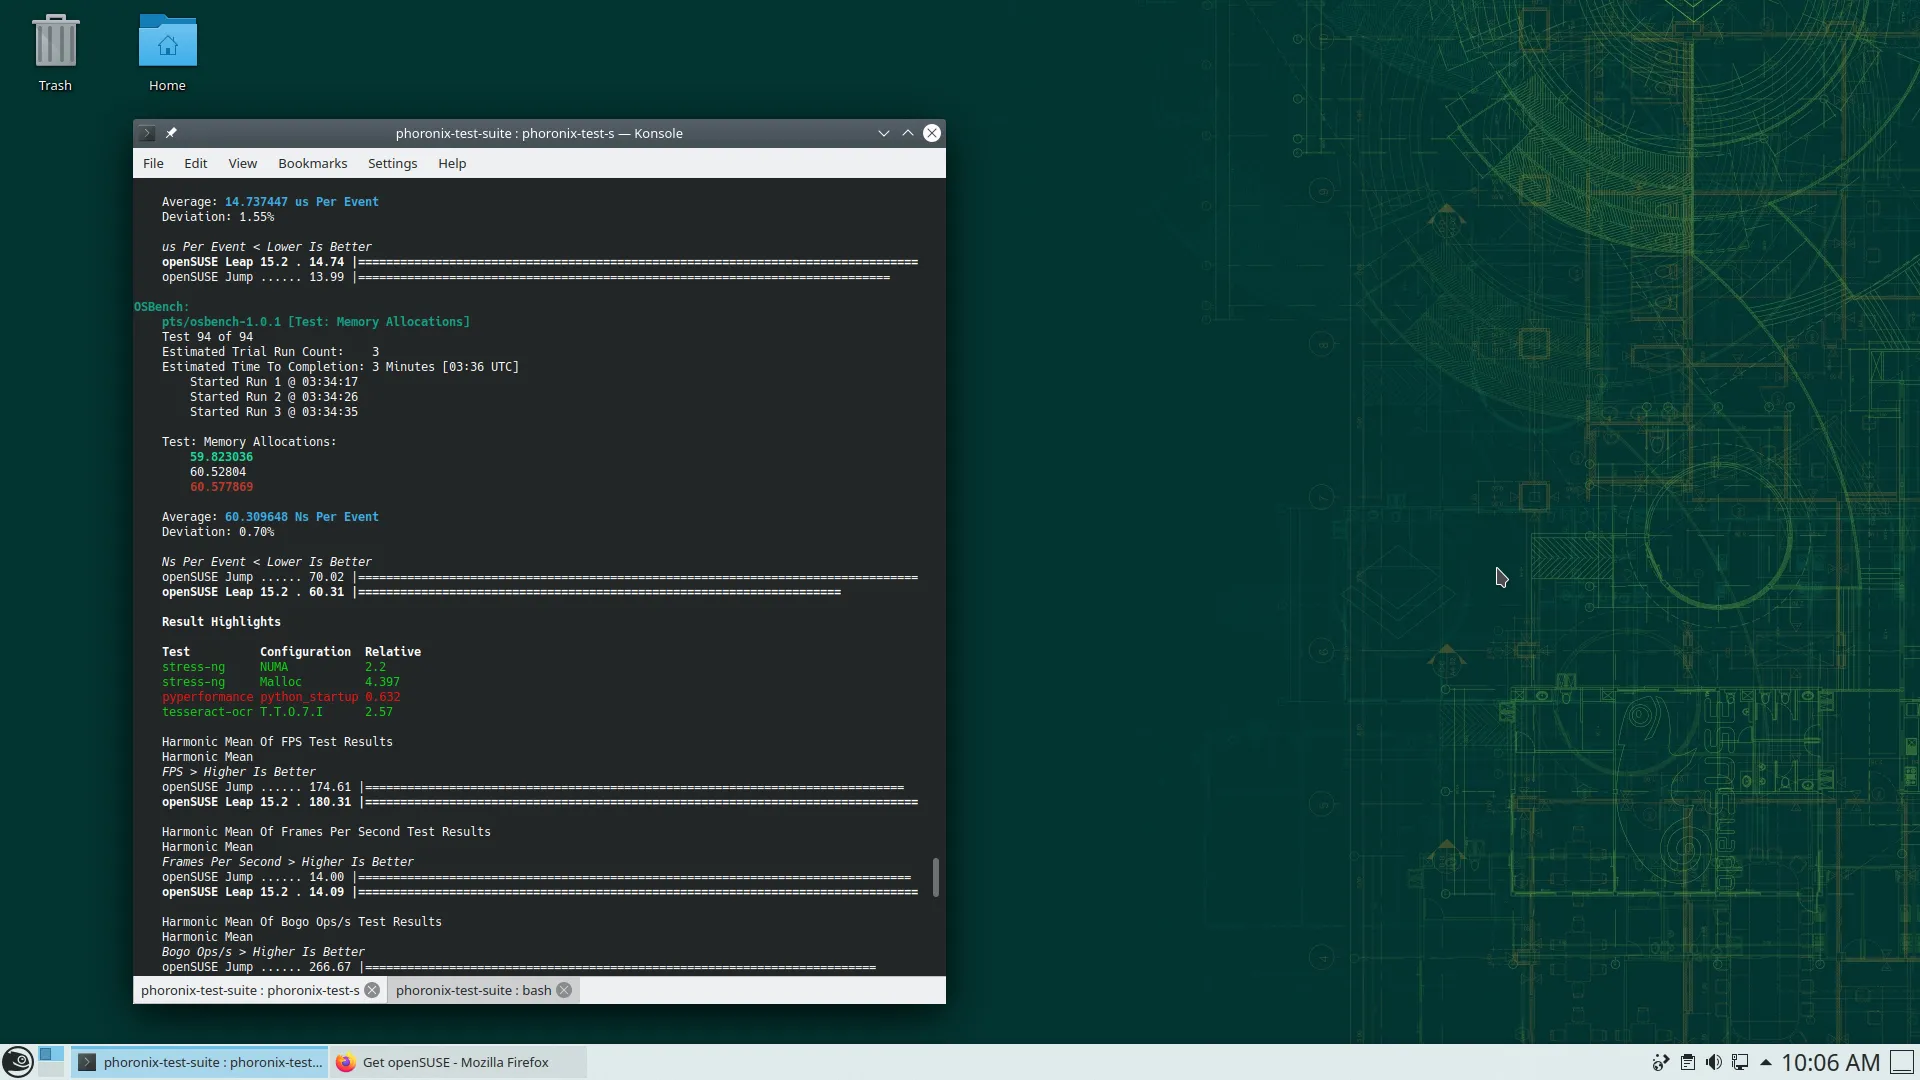Open the Bookmarks menu
Viewport: 1920px width, 1080px height.
[x=312, y=163]
